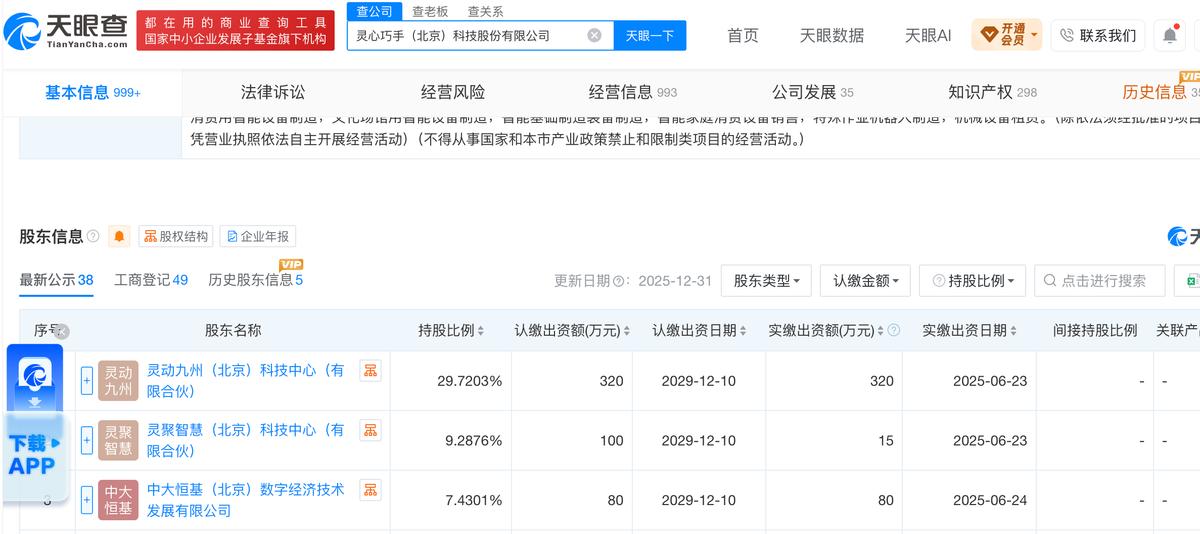The image size is (1200, 534).
Task: Open equity structure icon for 灵聚智慧
Action: pos(370,430)
